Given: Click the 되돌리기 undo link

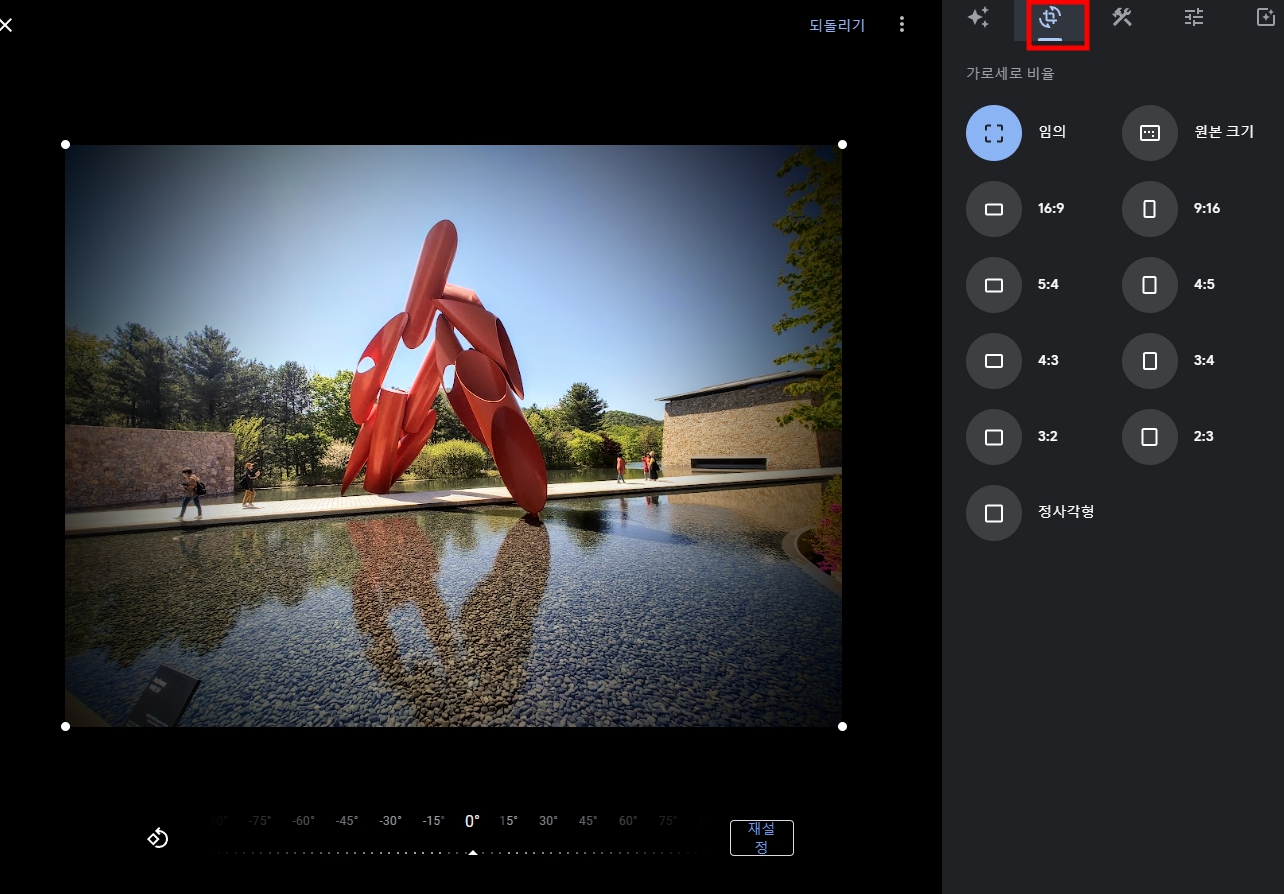Looking at the screenshot, I should [x=837, y=25].
